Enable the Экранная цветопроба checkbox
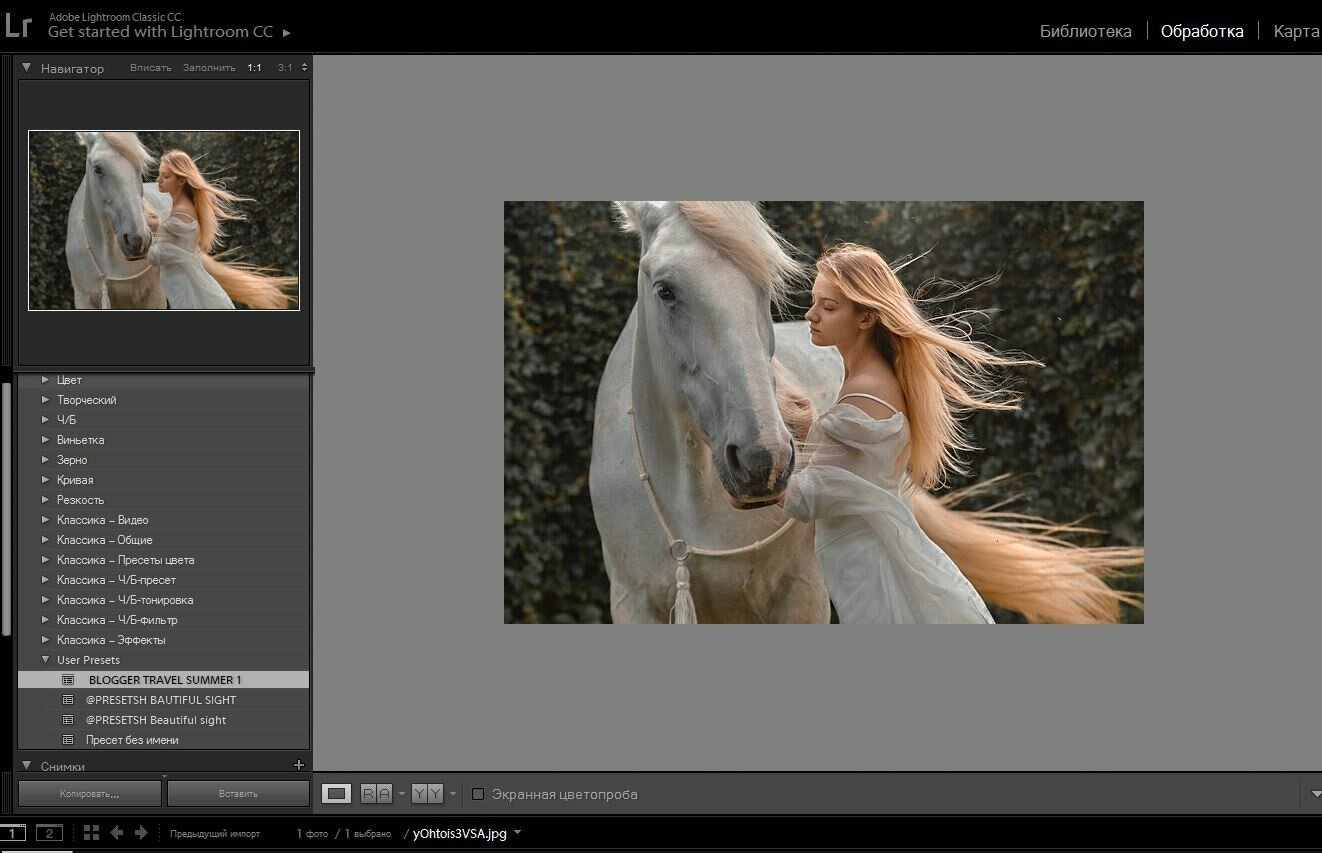Viewport: 1322px width, 853px height. point(478,794)
